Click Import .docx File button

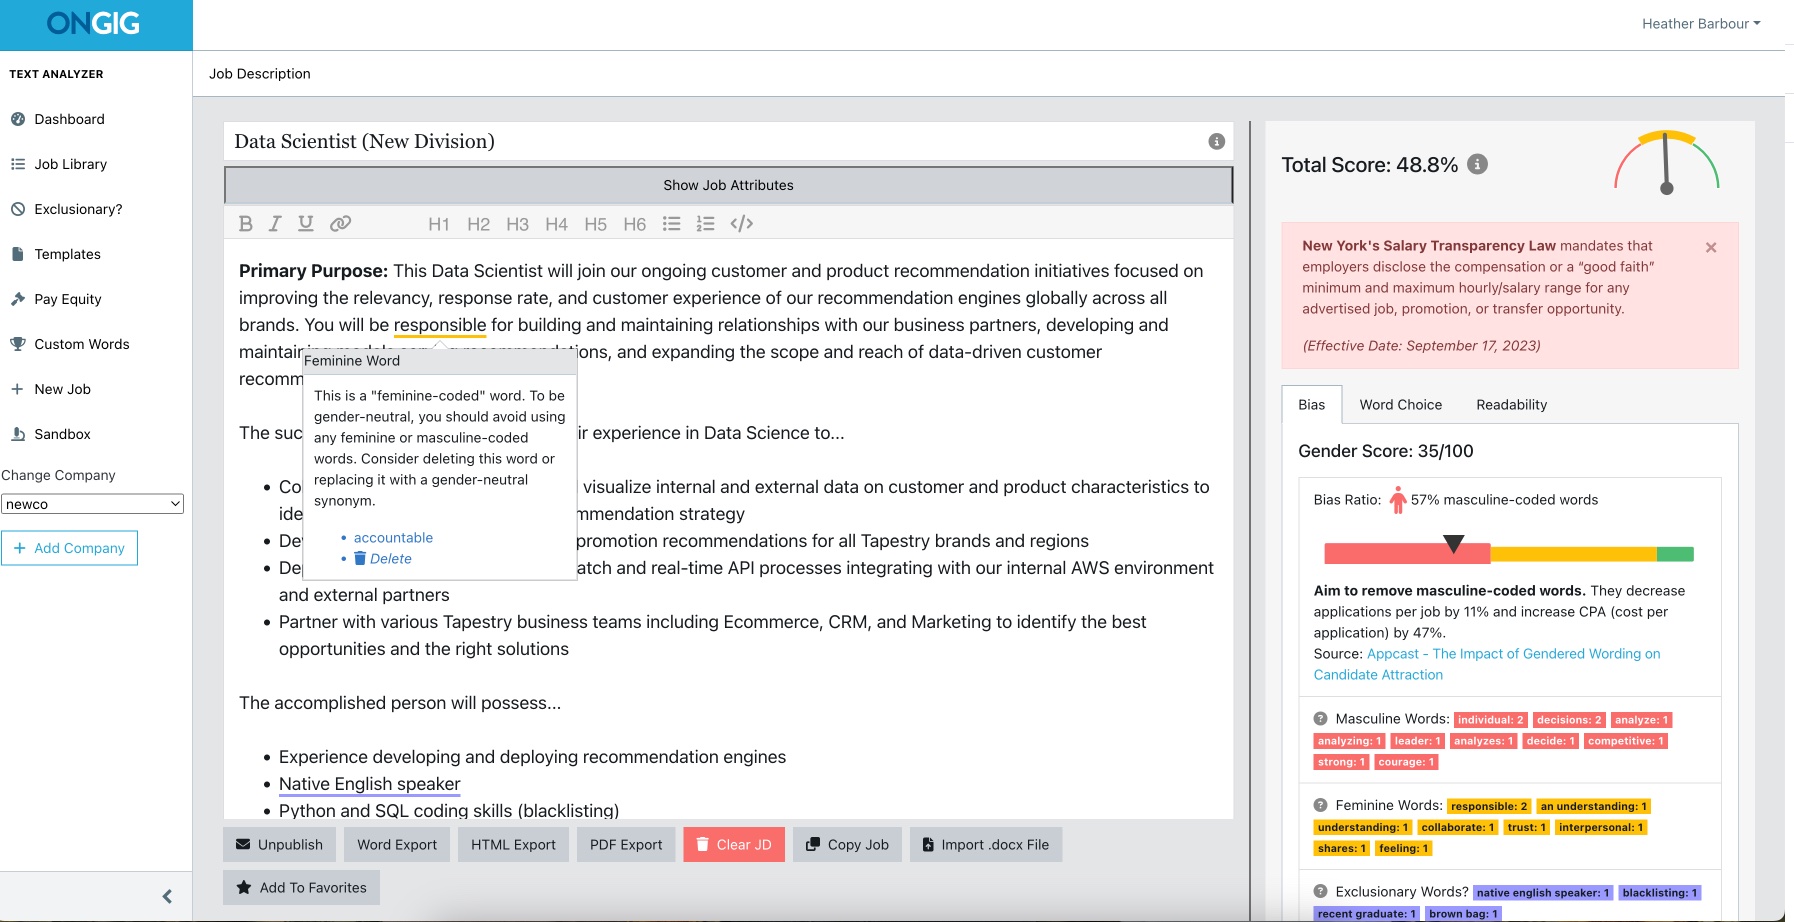[x=986, y=845]
